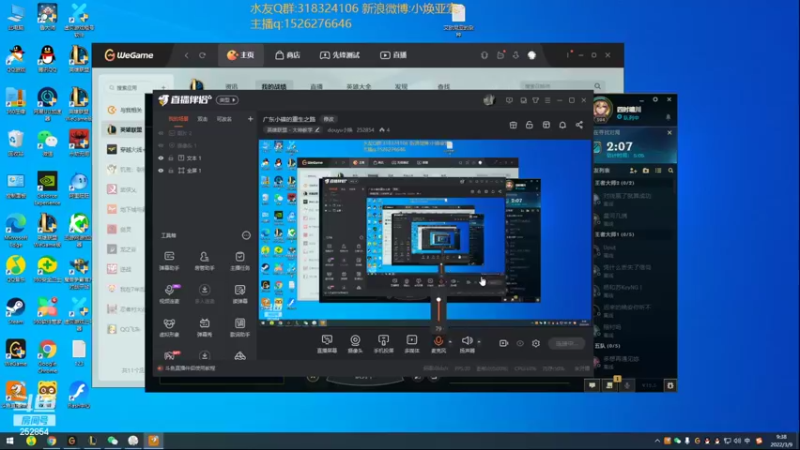Open 我的战绩 sub-tab in WeGame
Screen dimensions: 800x450
(274, 87)
